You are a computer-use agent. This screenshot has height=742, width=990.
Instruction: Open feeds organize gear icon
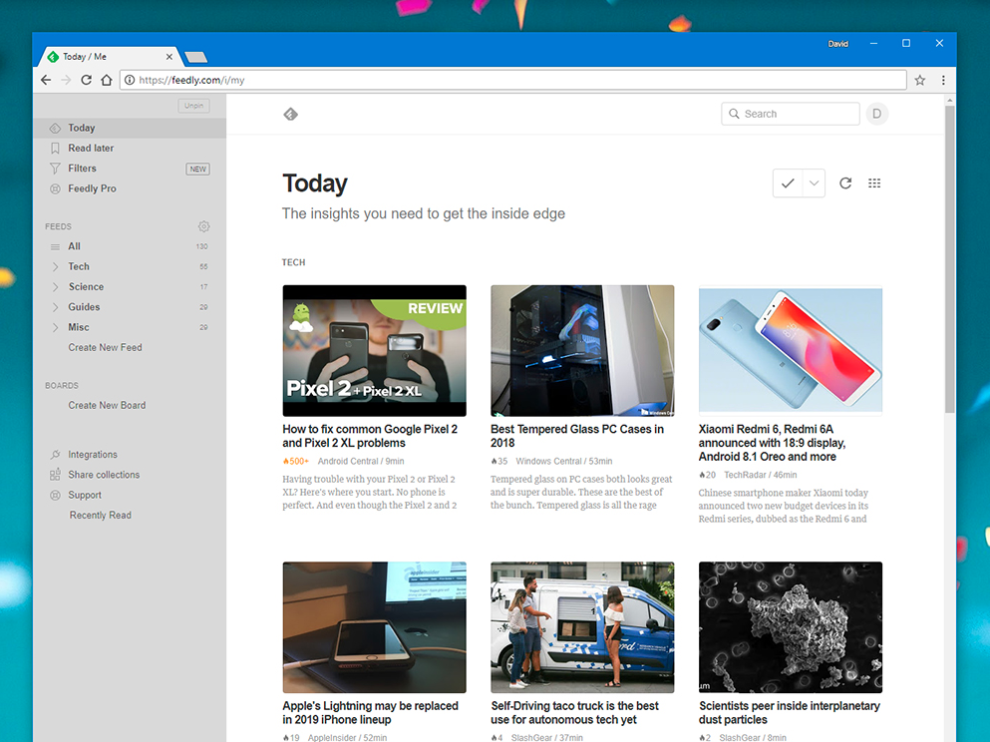click(203, 226)
